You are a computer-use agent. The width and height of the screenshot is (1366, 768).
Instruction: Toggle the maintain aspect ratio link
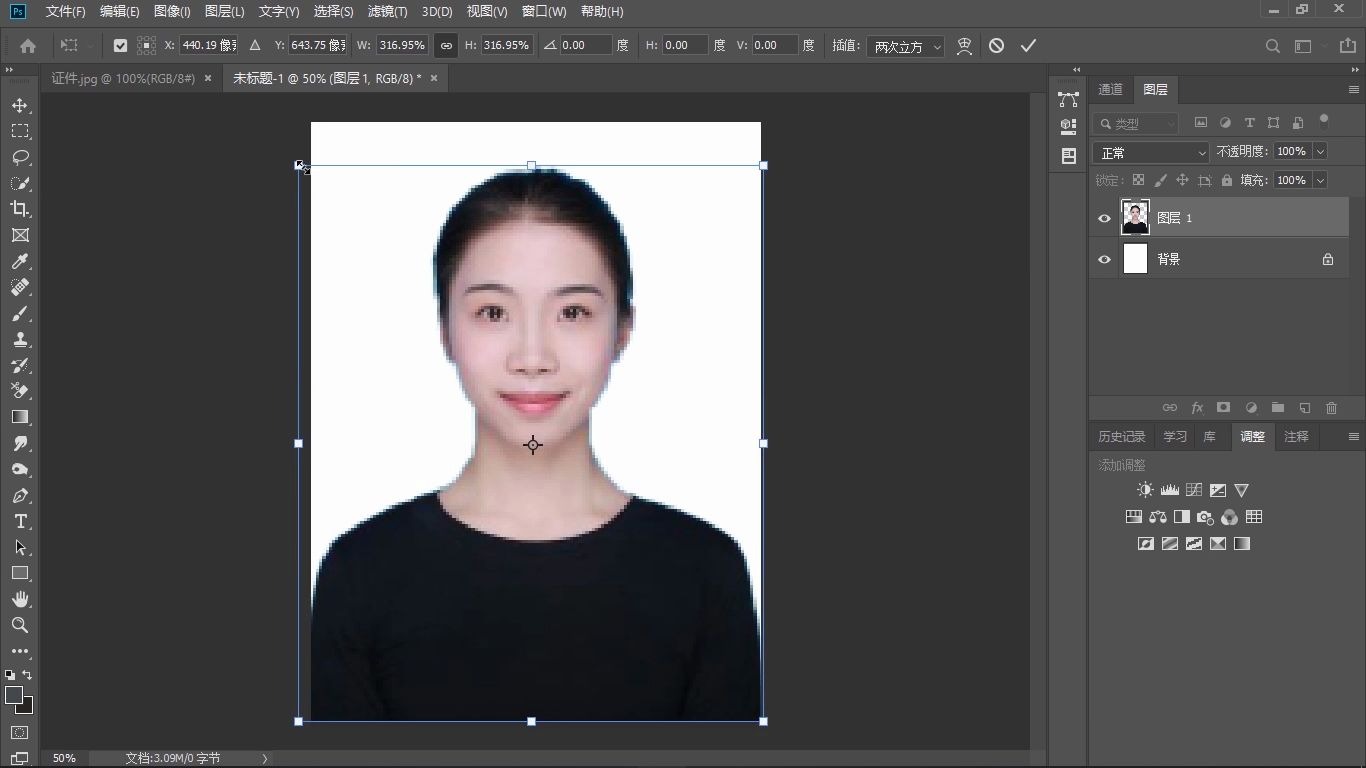click(x=446, y=46)
